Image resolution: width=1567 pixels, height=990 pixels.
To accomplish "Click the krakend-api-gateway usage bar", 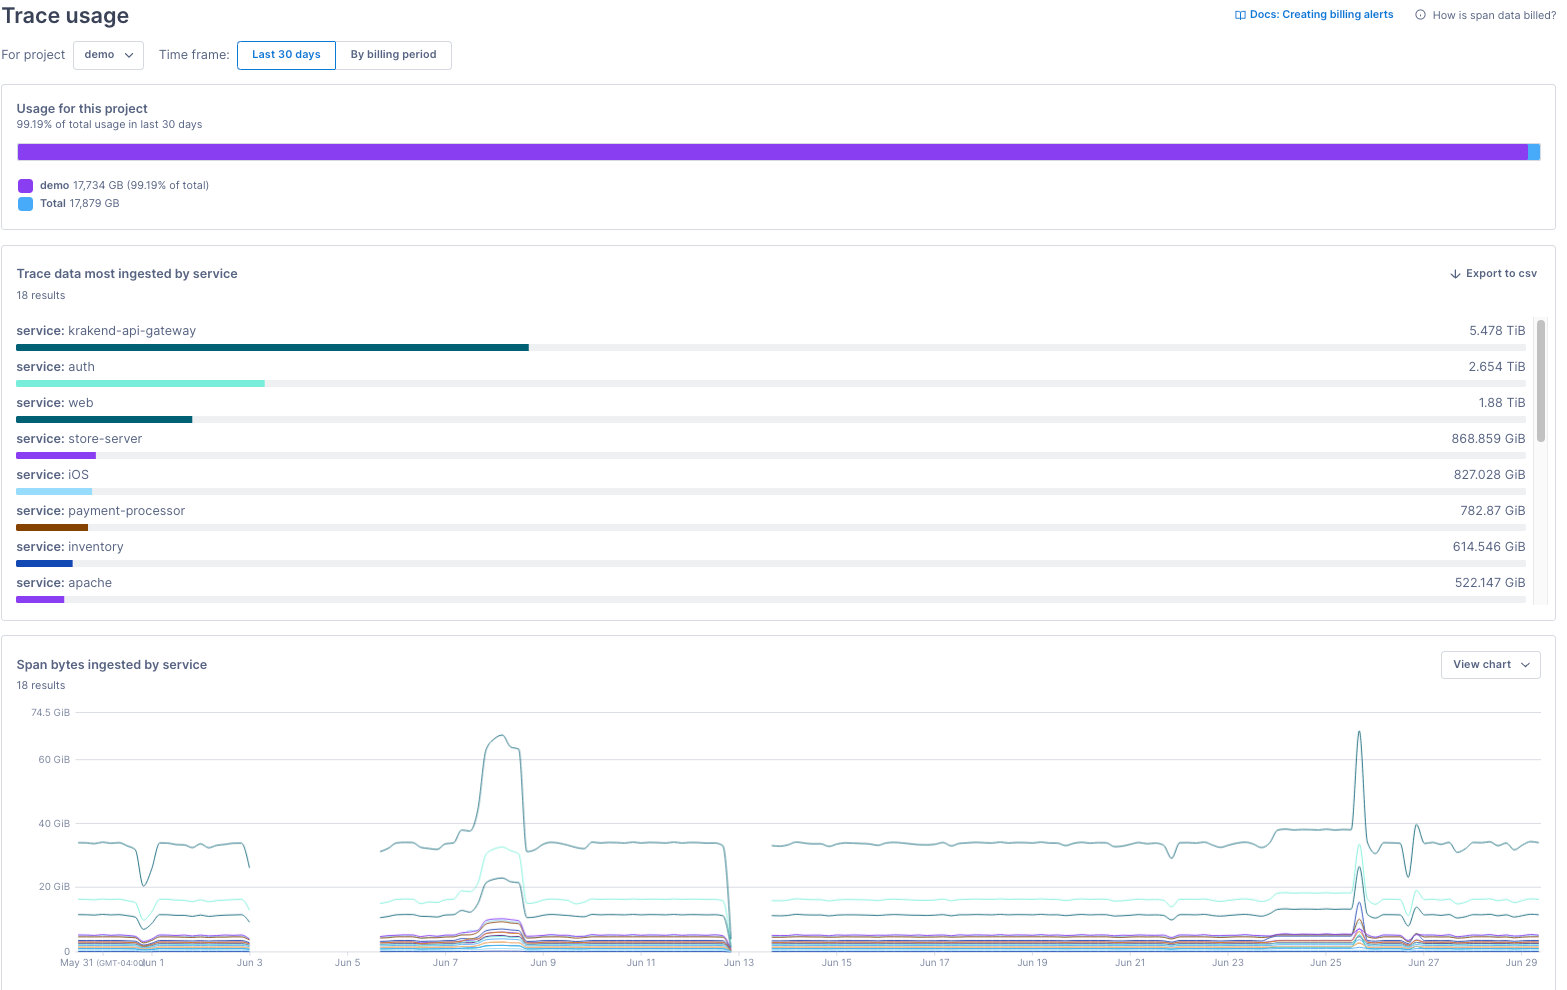I will pyautogui.click(x=272, y=347).
